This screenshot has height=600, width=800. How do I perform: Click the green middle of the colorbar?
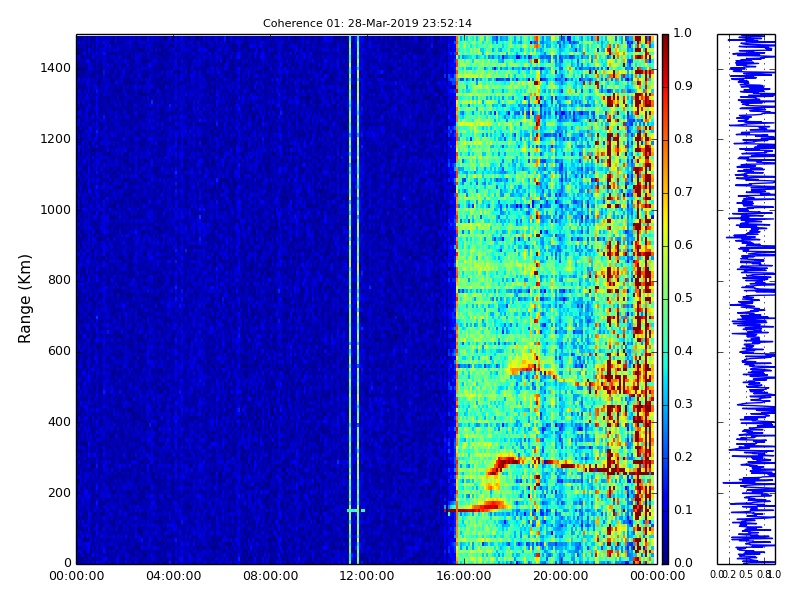click(665, 298)
